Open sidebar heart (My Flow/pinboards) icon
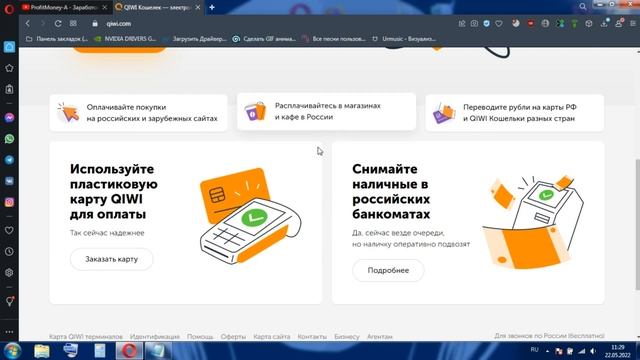640x360 pixels. (x=9, y=231)
